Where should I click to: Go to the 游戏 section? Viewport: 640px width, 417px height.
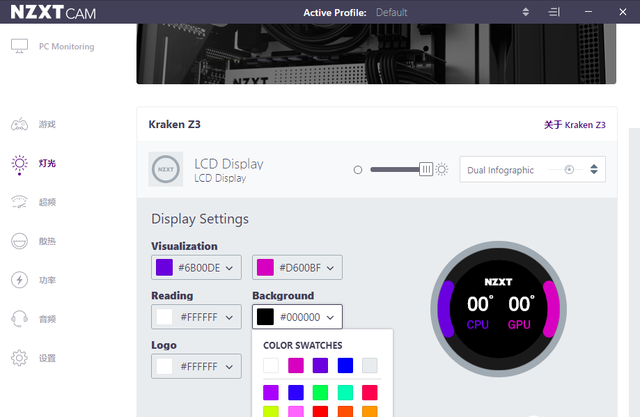47,124
